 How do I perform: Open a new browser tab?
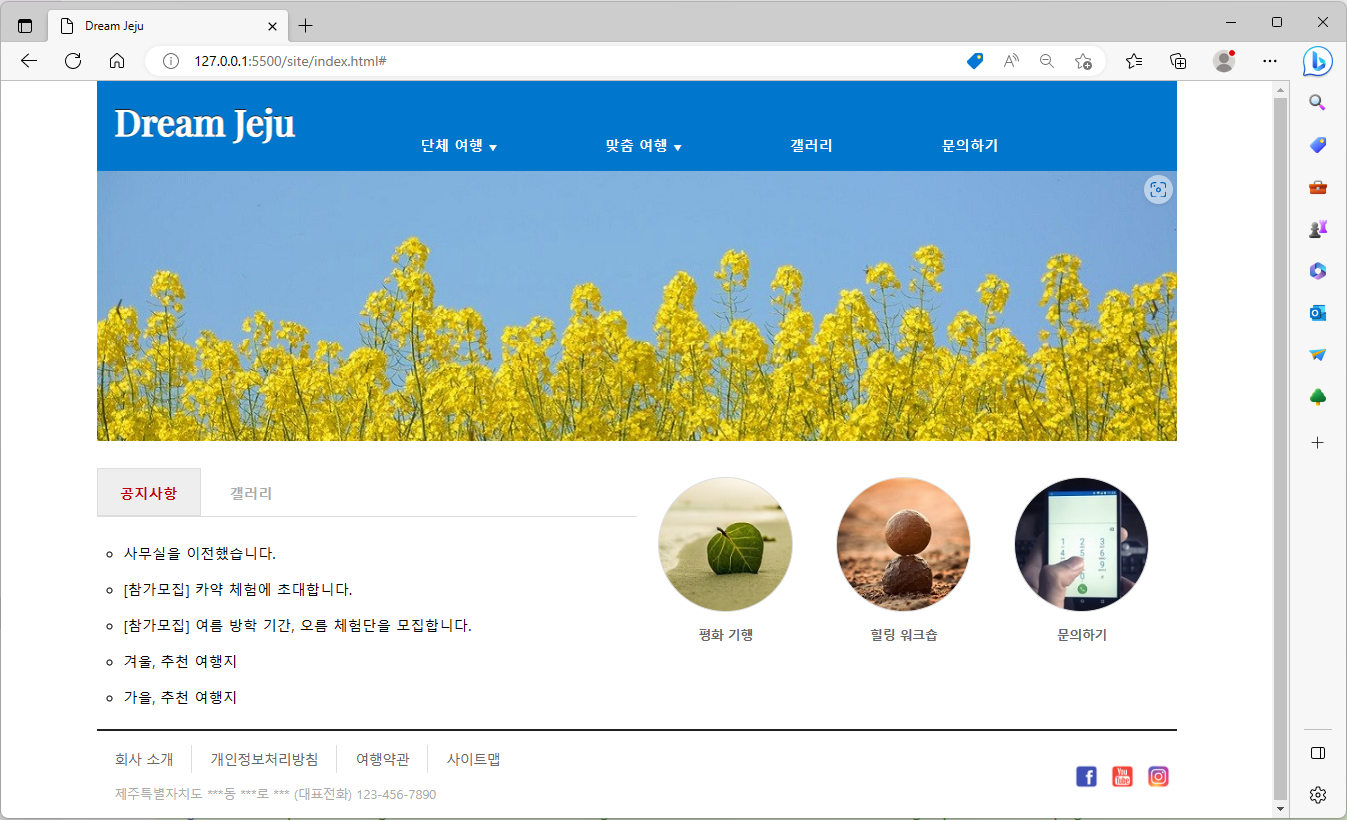click(x=306, y=26)
